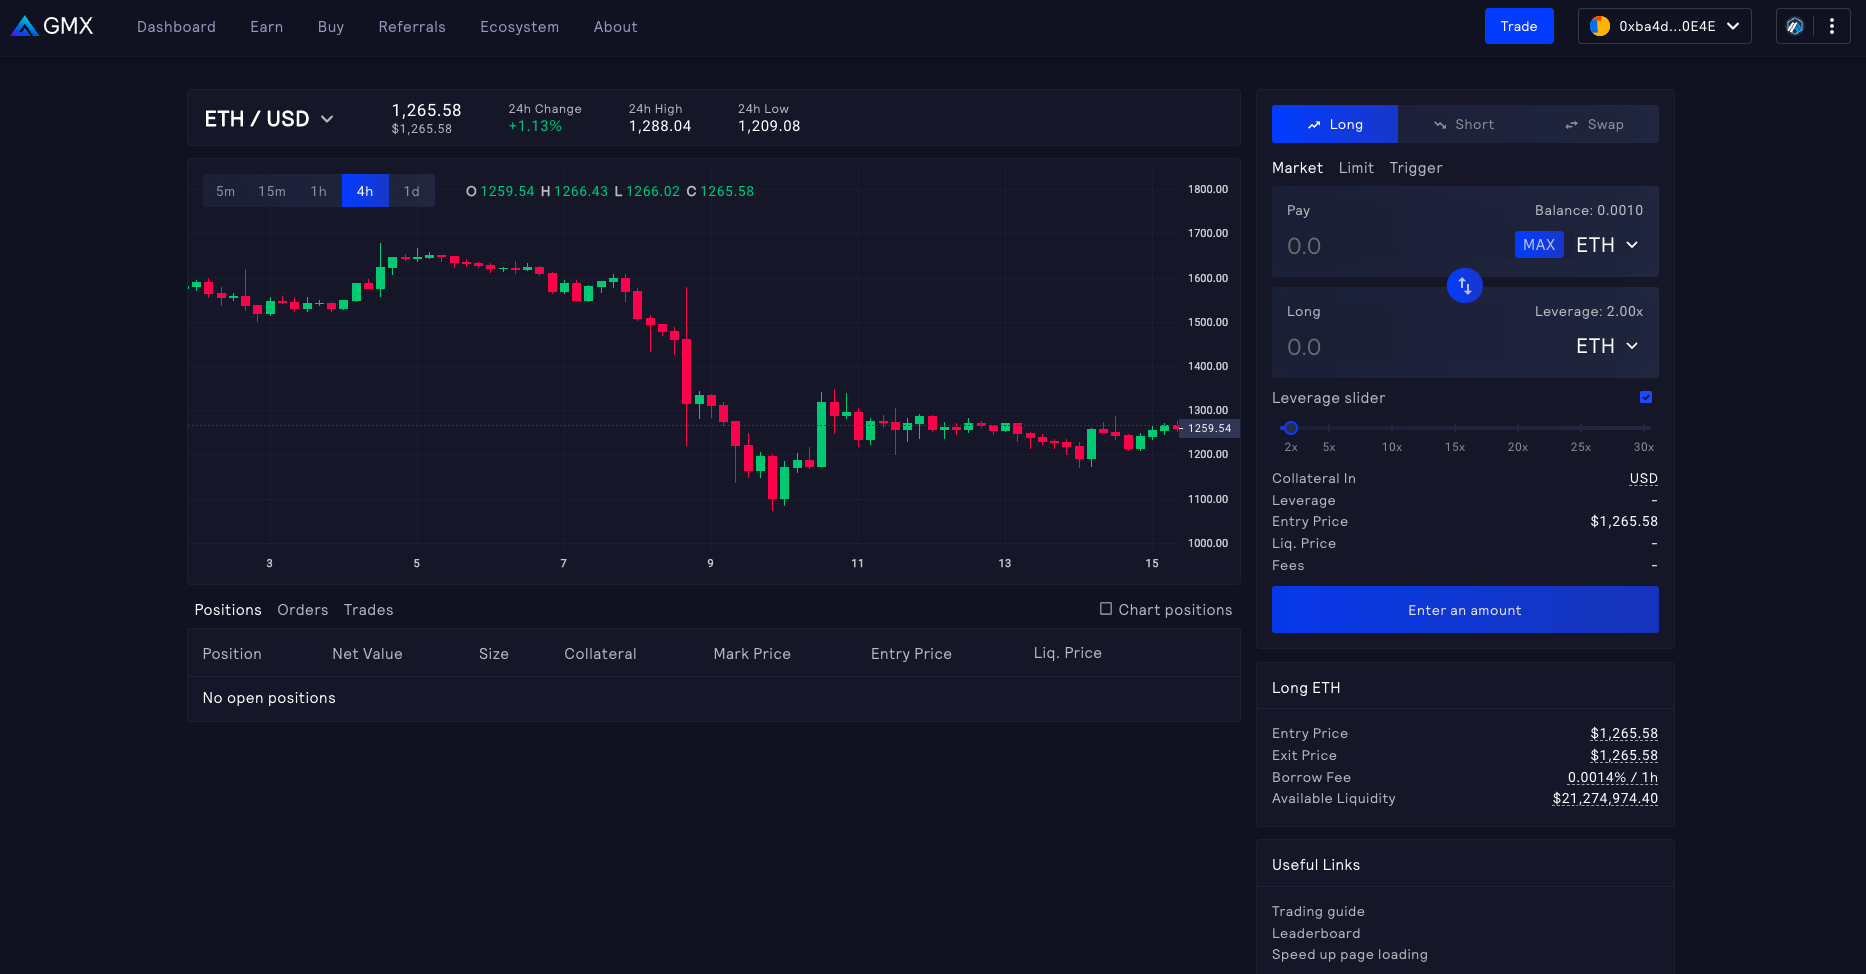Open the Trading guide link
1866x974 pixels.
click(x=1318, y=911)
